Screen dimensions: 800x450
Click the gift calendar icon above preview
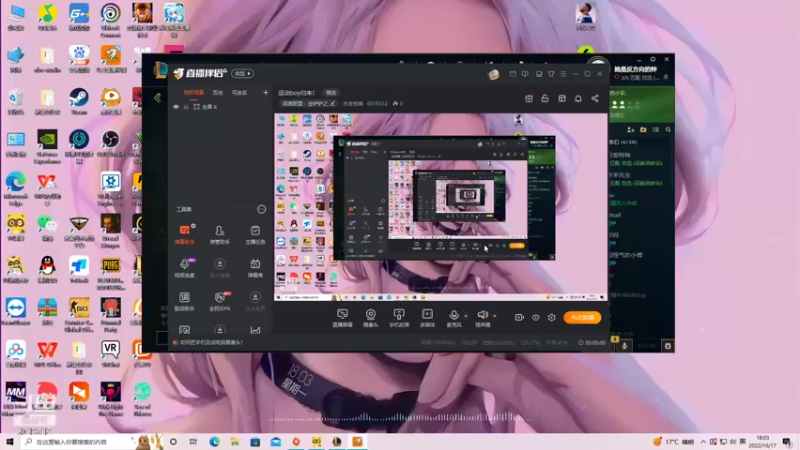click(x=529, y=98)
